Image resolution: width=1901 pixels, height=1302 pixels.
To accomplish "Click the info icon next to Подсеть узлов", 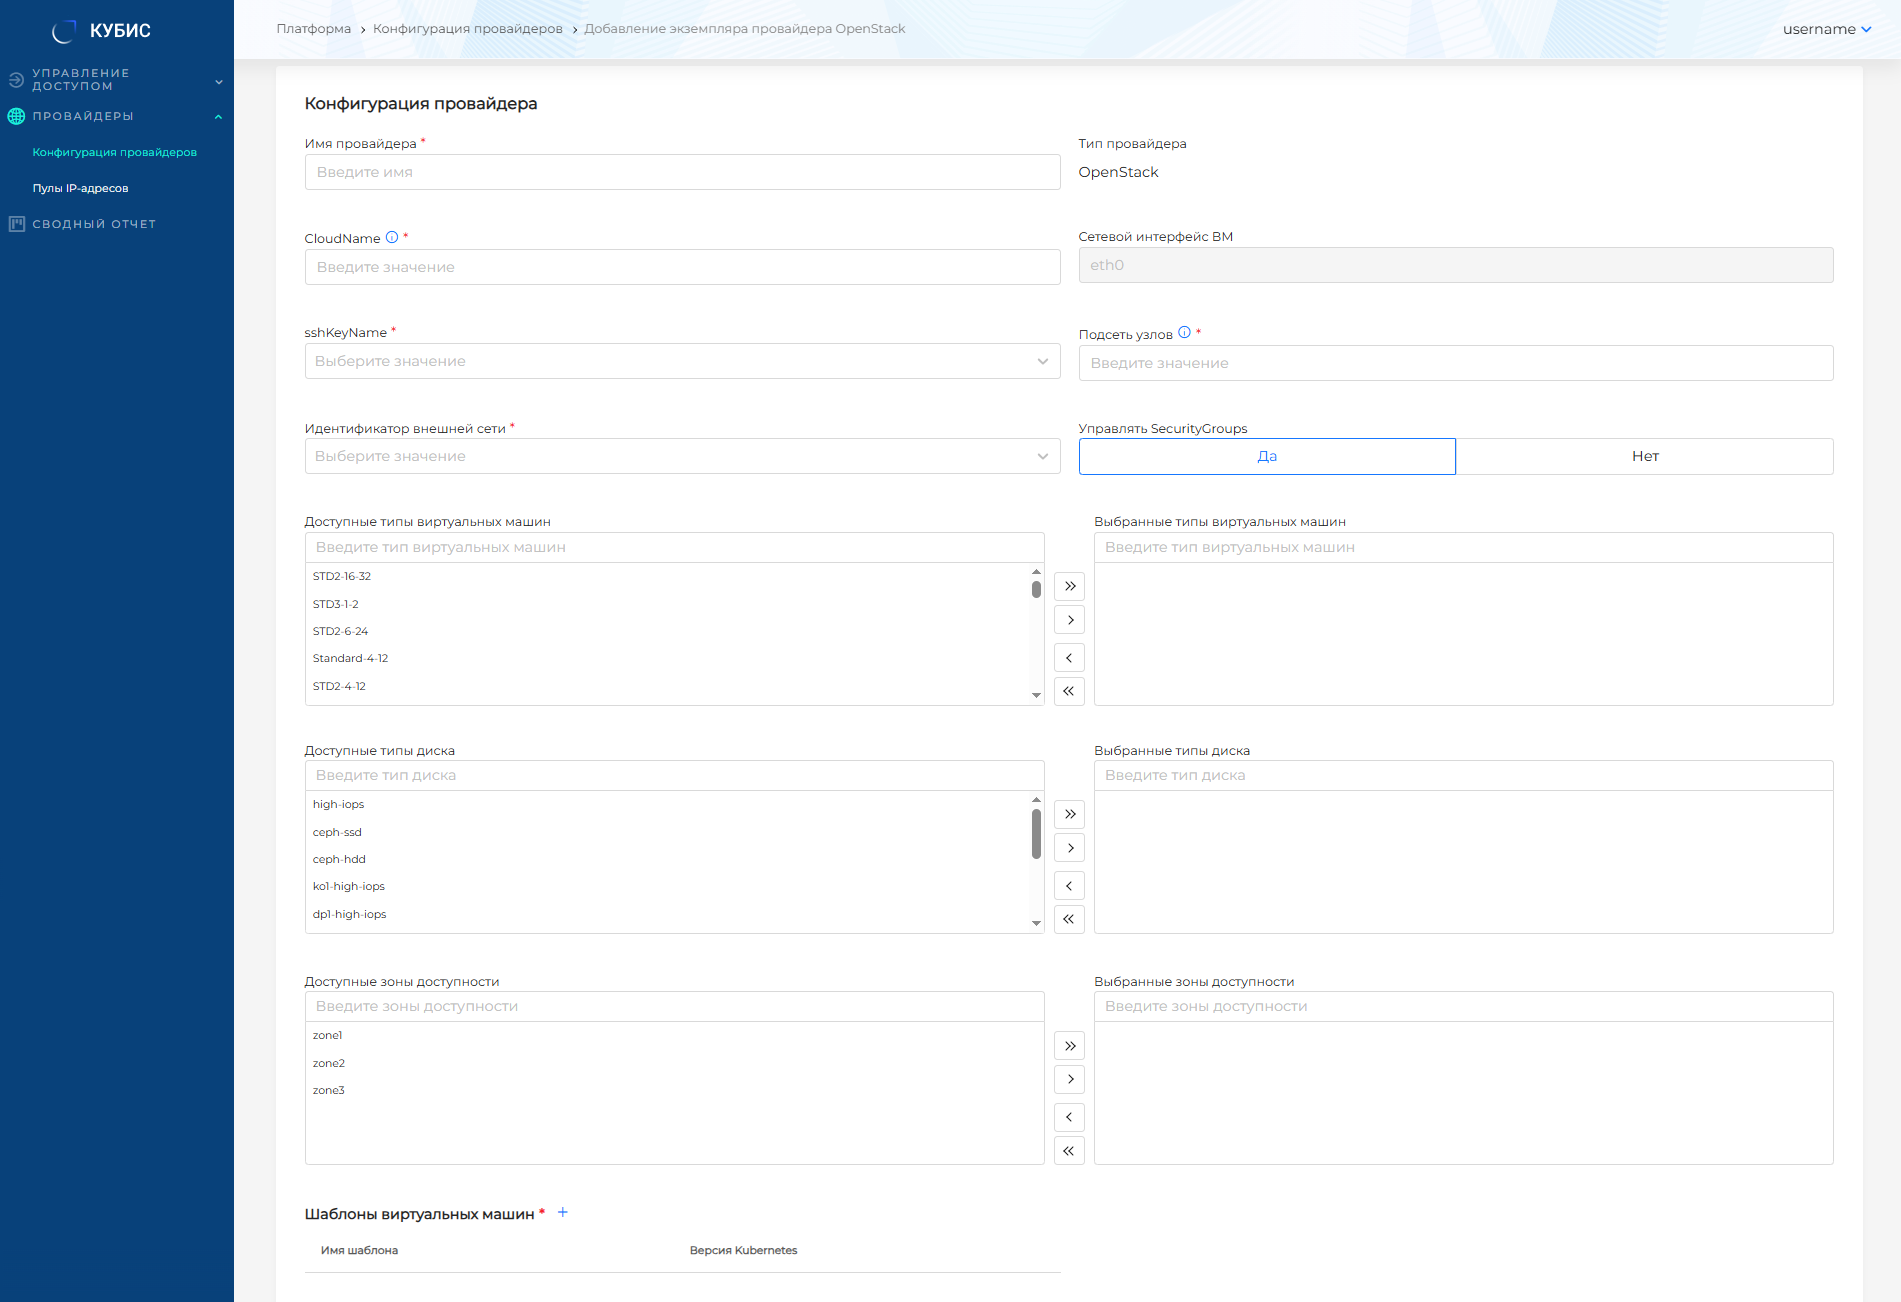I will click(1184, 333).
